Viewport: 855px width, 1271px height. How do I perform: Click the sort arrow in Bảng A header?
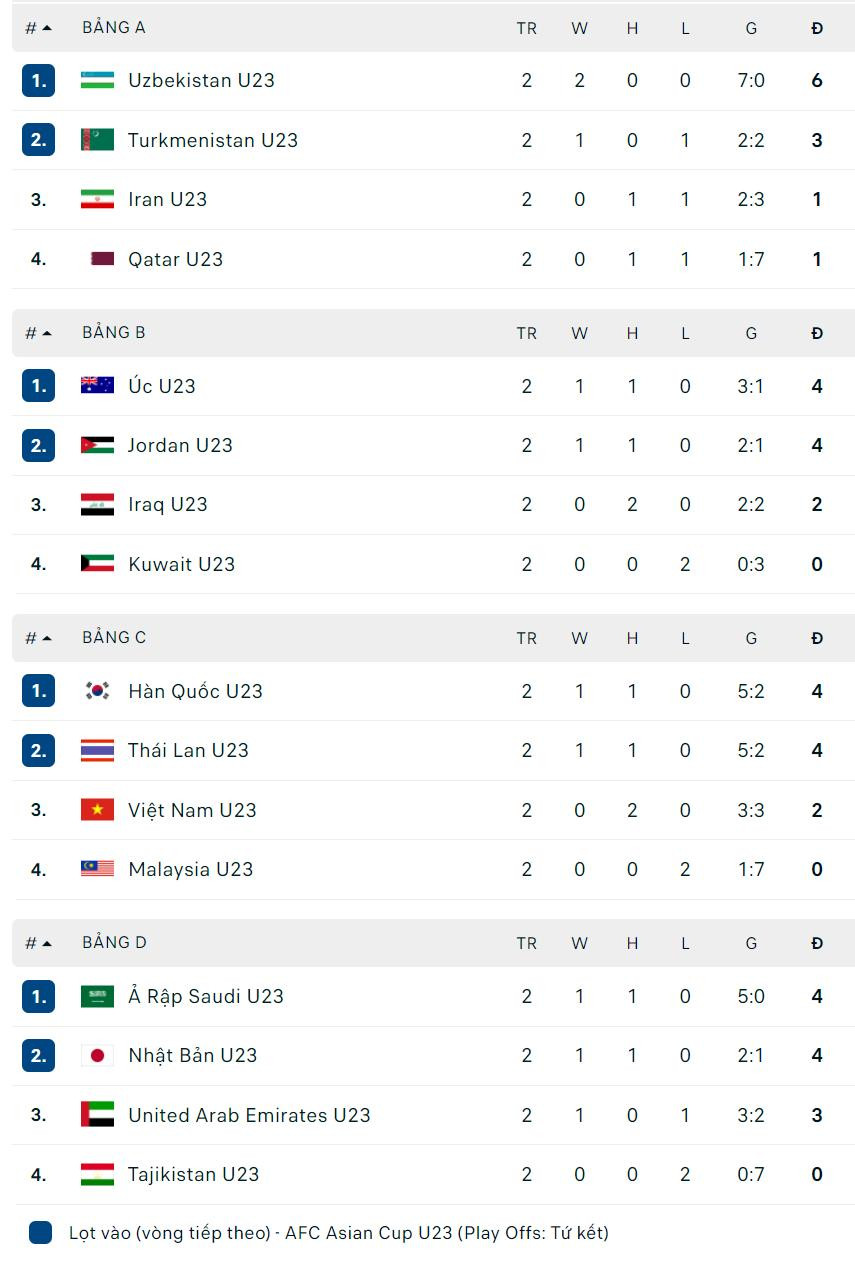click(x=48, y=27)
